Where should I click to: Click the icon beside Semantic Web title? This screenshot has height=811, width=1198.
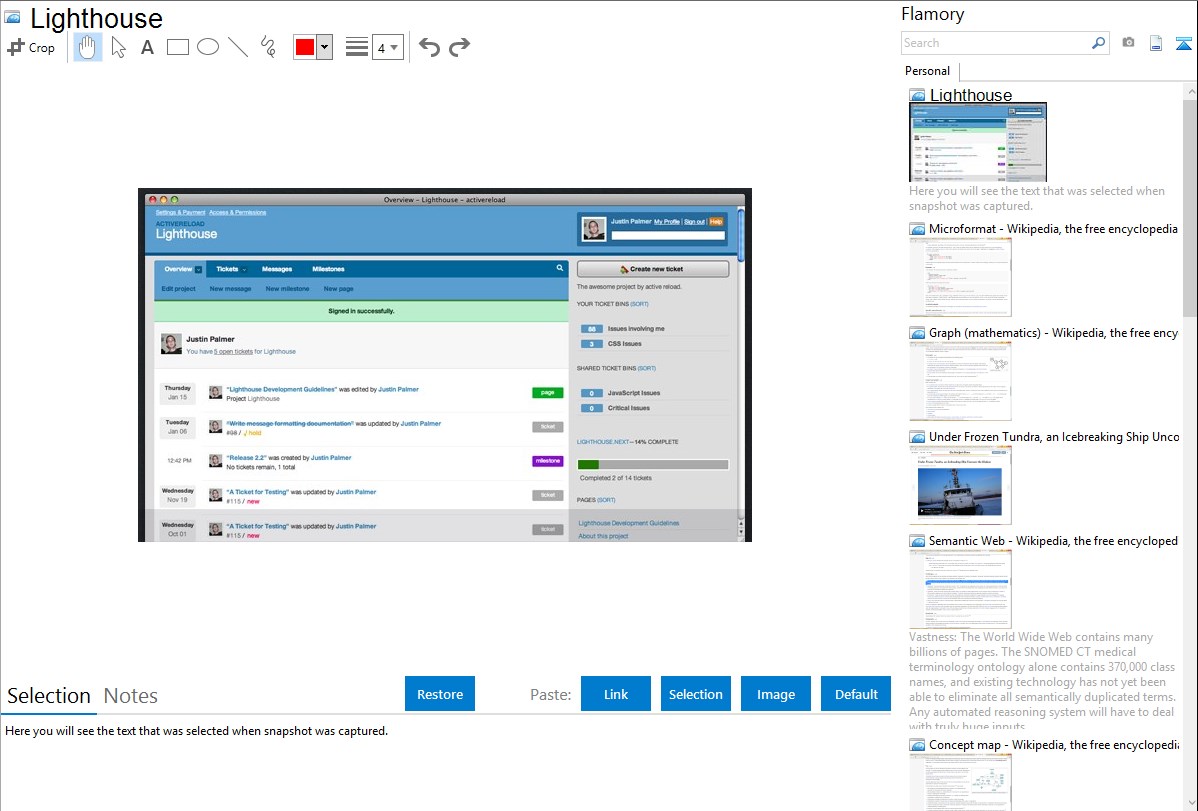coord(918,540)
